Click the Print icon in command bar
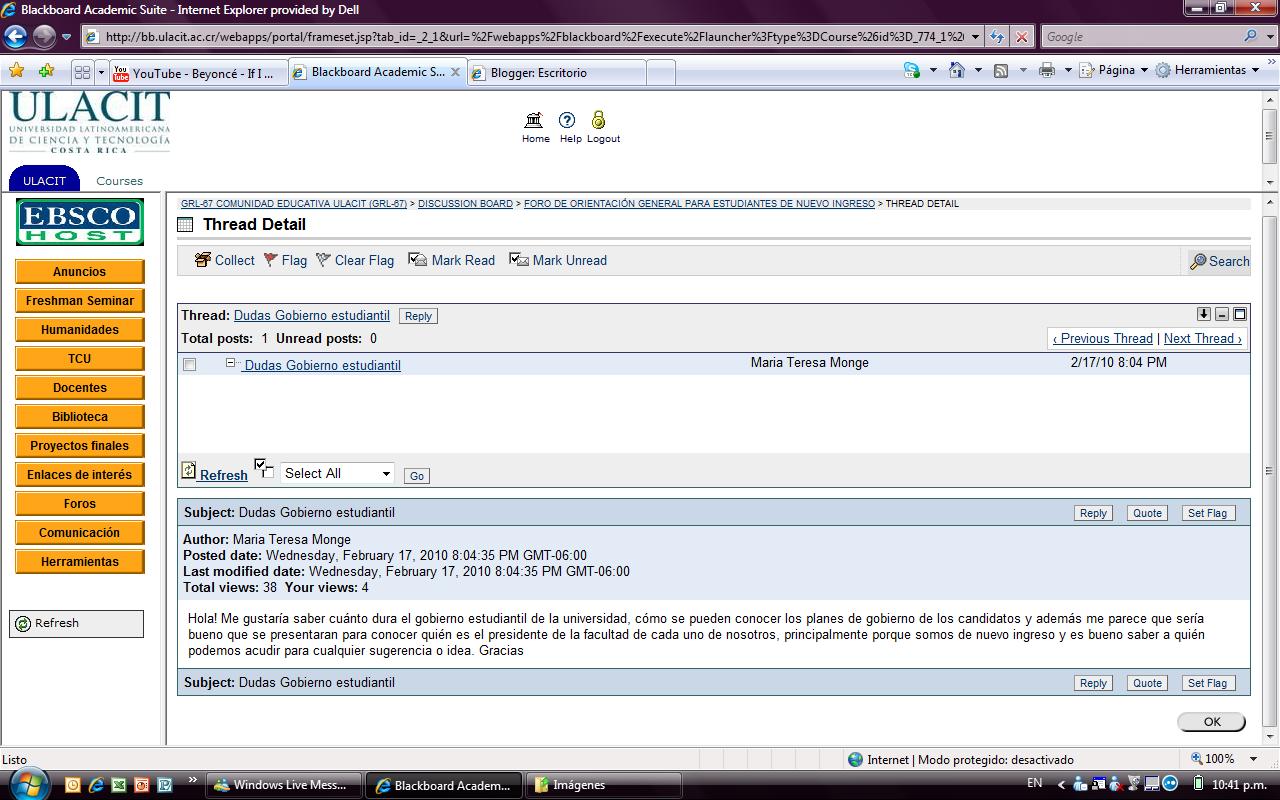 pos(1047,70)
